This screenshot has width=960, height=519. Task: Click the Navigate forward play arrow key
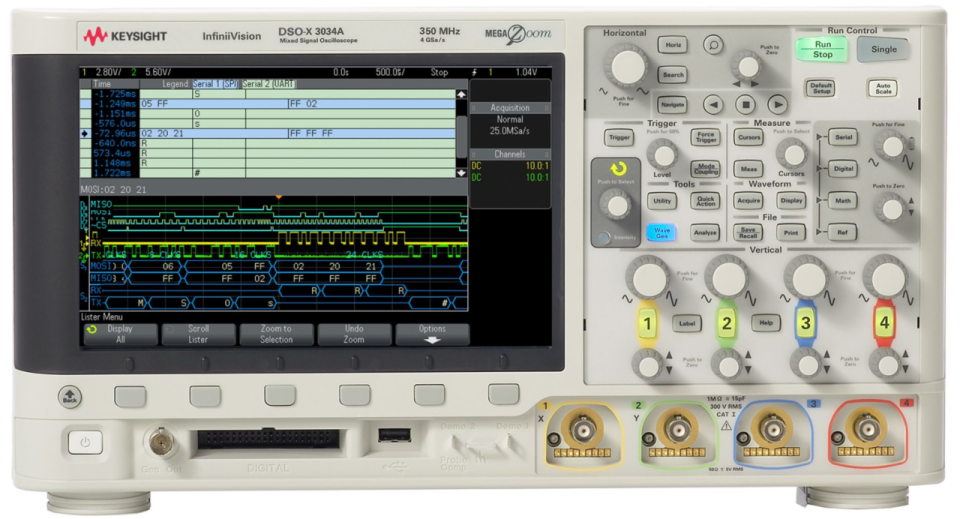pyautogui.click(x=778, y=105)
